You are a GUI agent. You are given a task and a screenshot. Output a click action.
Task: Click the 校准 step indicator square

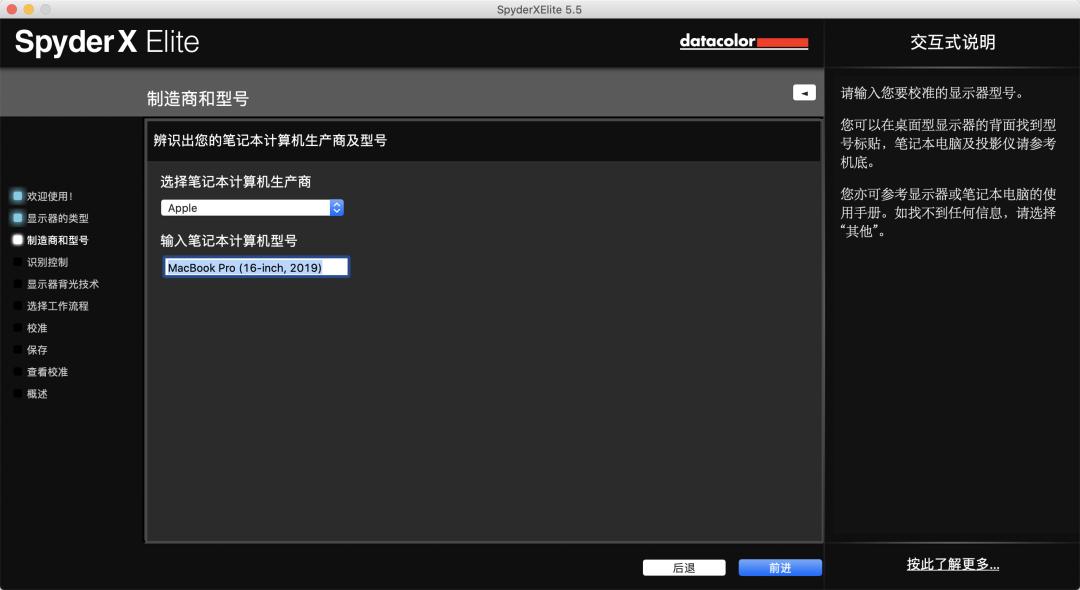click(x=18, y=328)
